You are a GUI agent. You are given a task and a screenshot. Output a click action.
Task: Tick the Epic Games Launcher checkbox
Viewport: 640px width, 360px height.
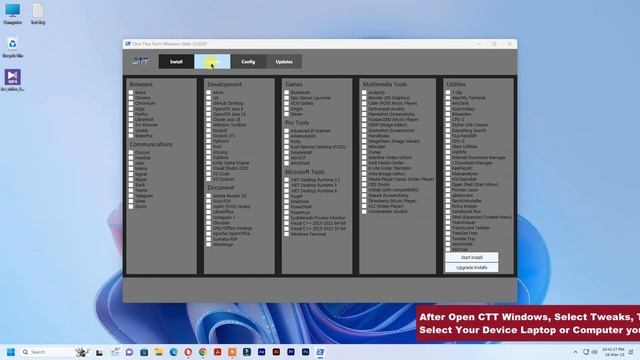point(287,98)
